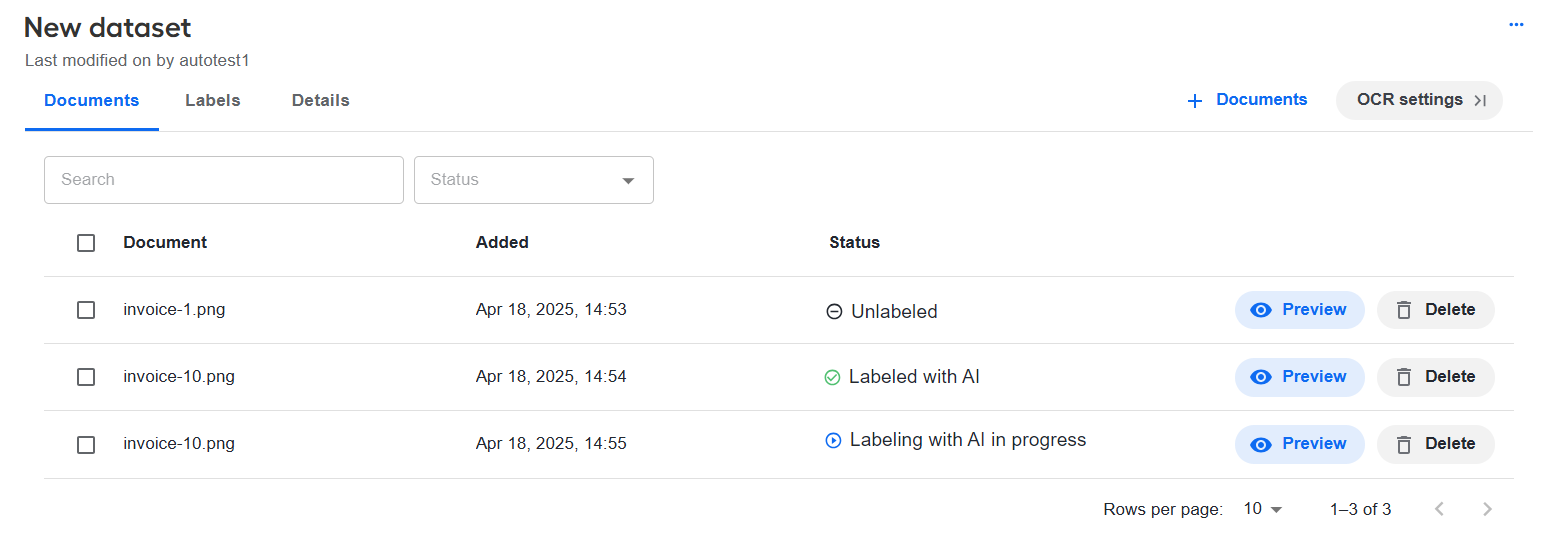Toggle the select-all documents checkbox
Viewport: 1543px width, 543px height.
pos(86,243)
